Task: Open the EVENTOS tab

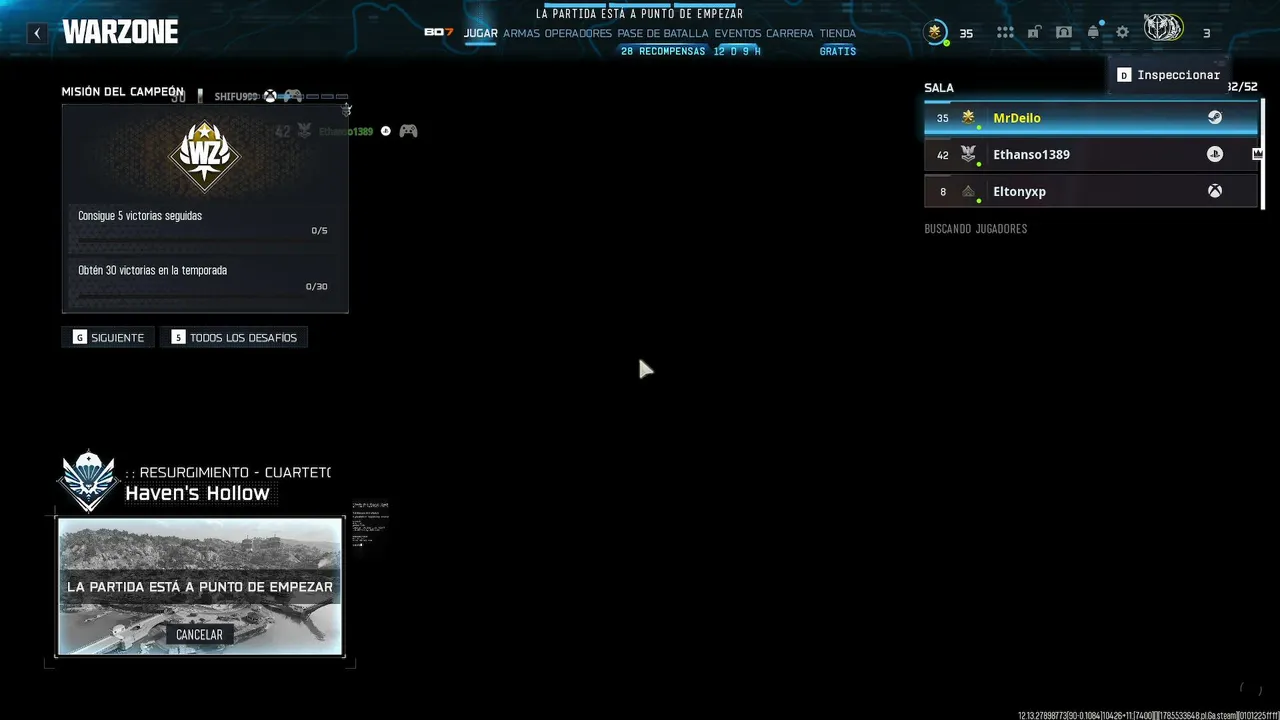Action: (x=738, y=33)
